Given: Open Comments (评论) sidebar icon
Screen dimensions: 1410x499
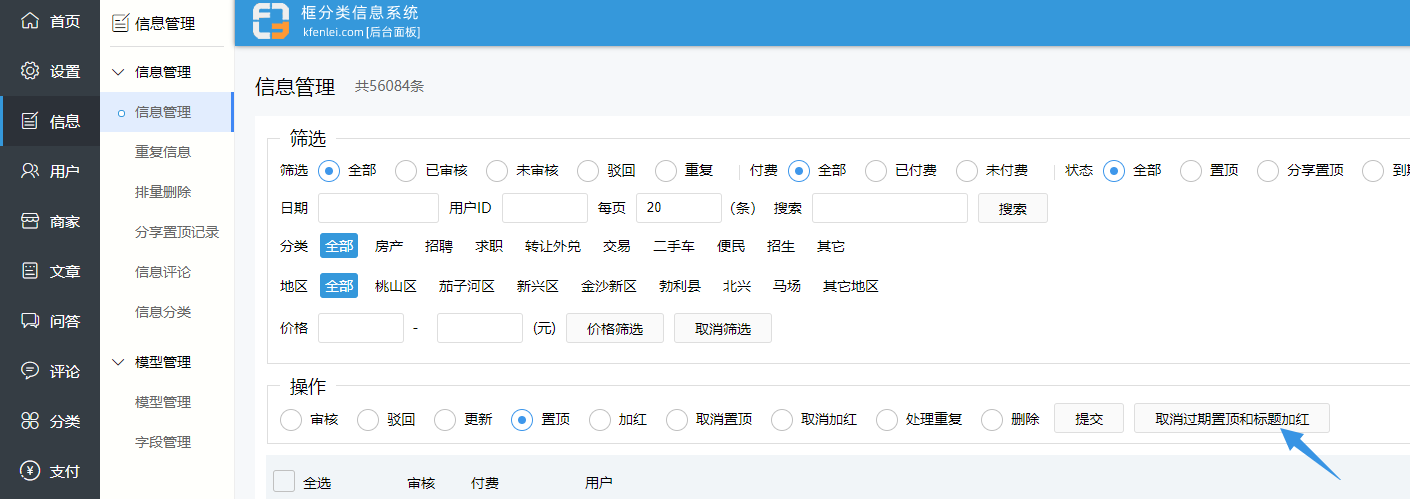Looking at the screenshot, I should coord(30,371).
